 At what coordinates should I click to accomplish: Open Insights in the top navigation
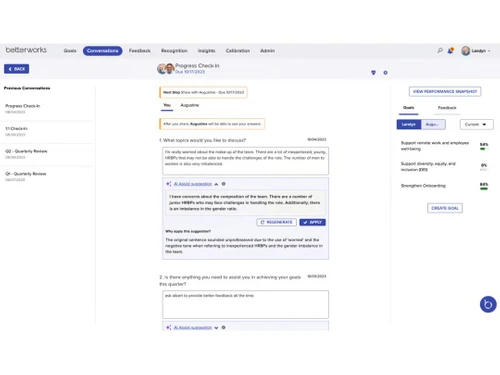pos(206,51)
